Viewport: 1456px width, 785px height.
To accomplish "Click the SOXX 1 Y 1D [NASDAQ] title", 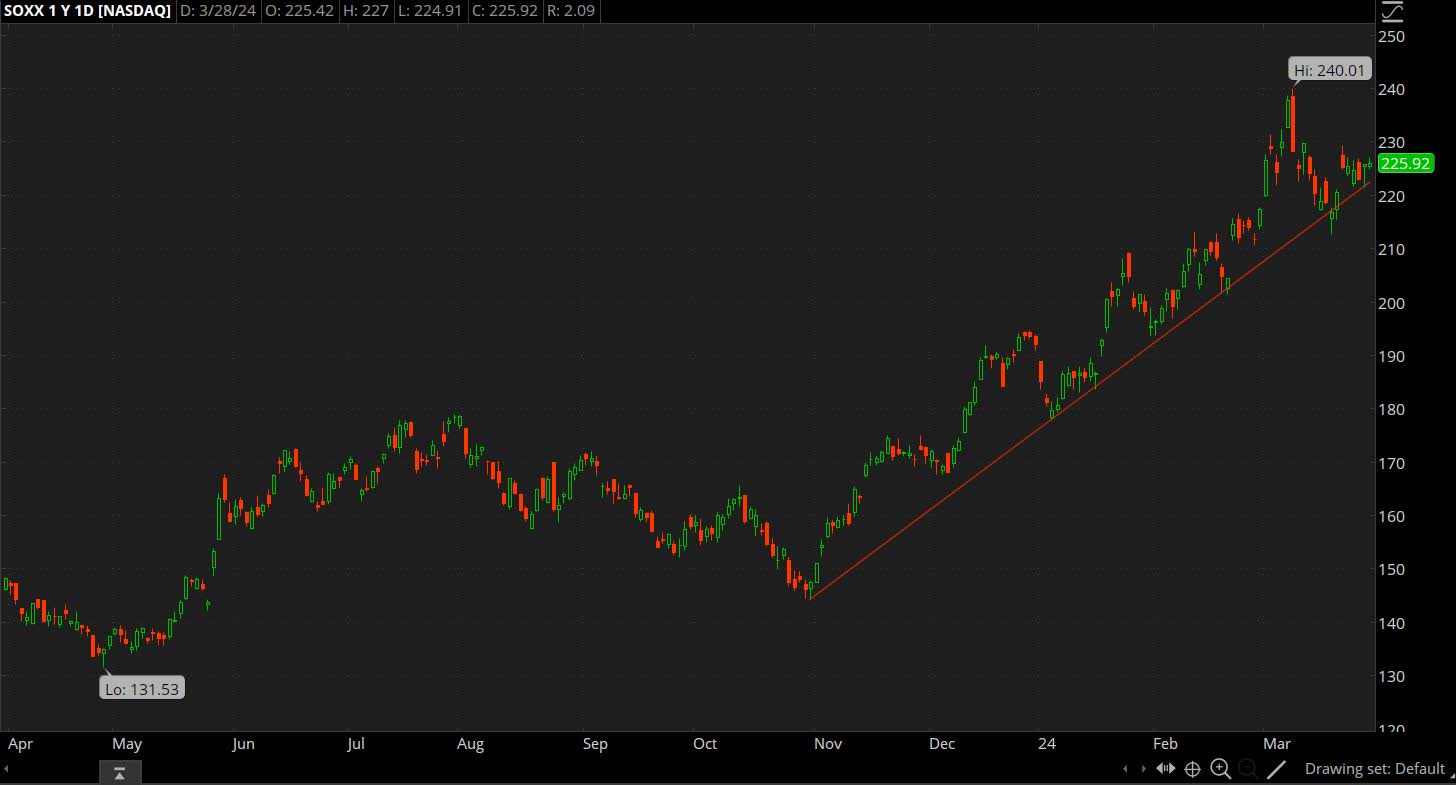I will pos(87,11).
